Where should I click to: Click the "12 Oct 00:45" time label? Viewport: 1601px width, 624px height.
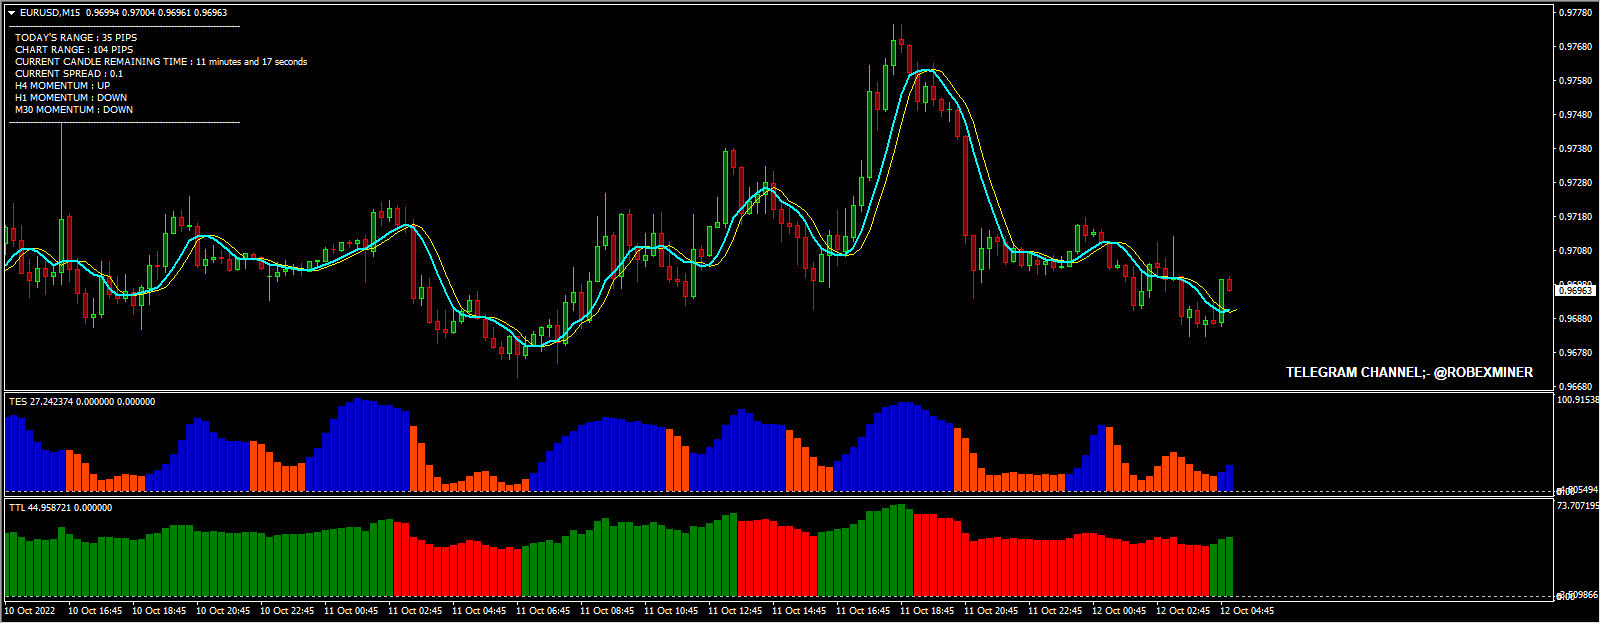[x=1119, y=611]
